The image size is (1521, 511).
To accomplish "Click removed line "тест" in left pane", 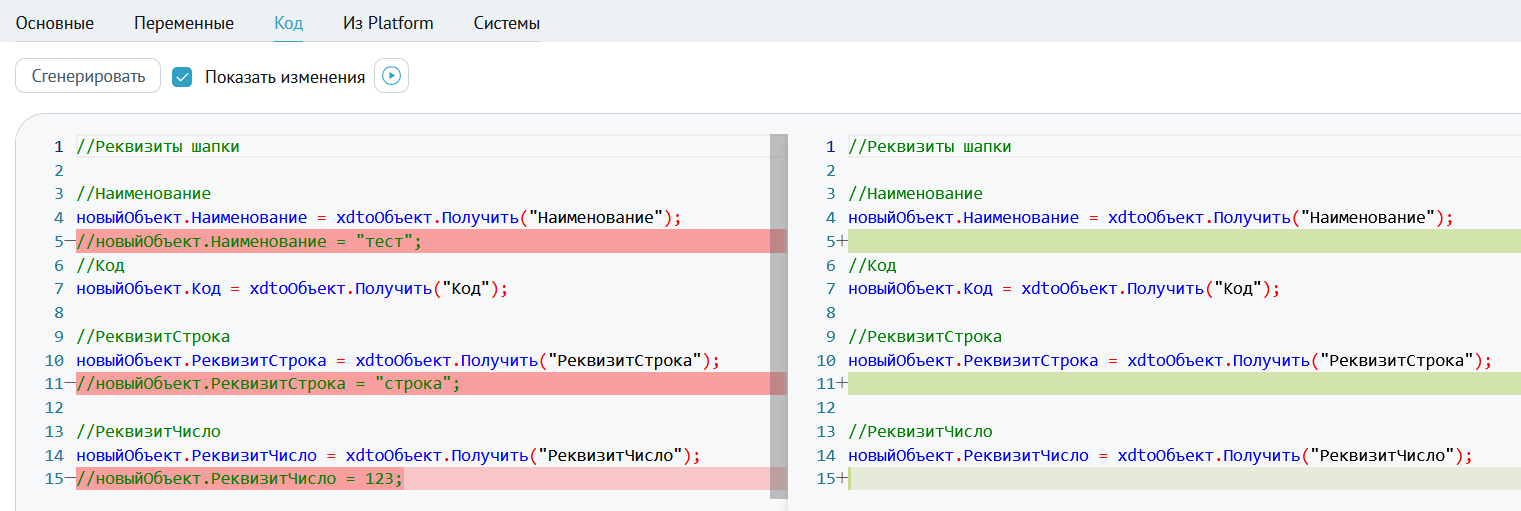I will click(431, 242).
